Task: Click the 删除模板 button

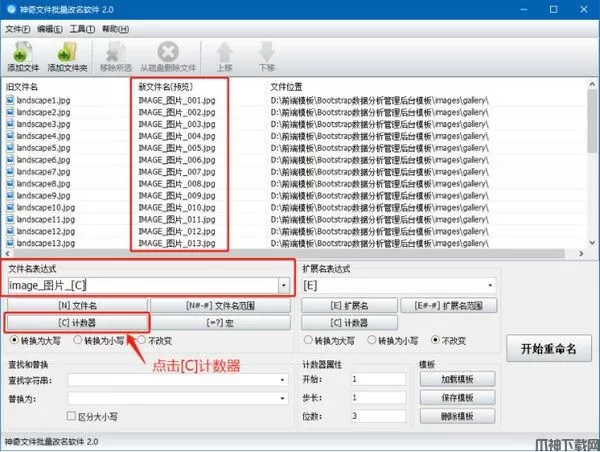Action: 457,416
